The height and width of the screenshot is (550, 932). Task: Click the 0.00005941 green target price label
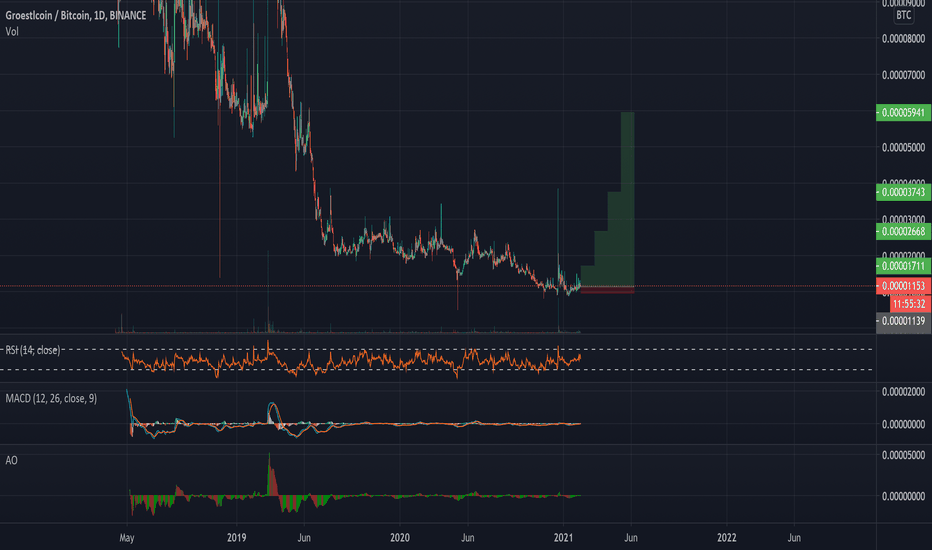coord(903,112)
